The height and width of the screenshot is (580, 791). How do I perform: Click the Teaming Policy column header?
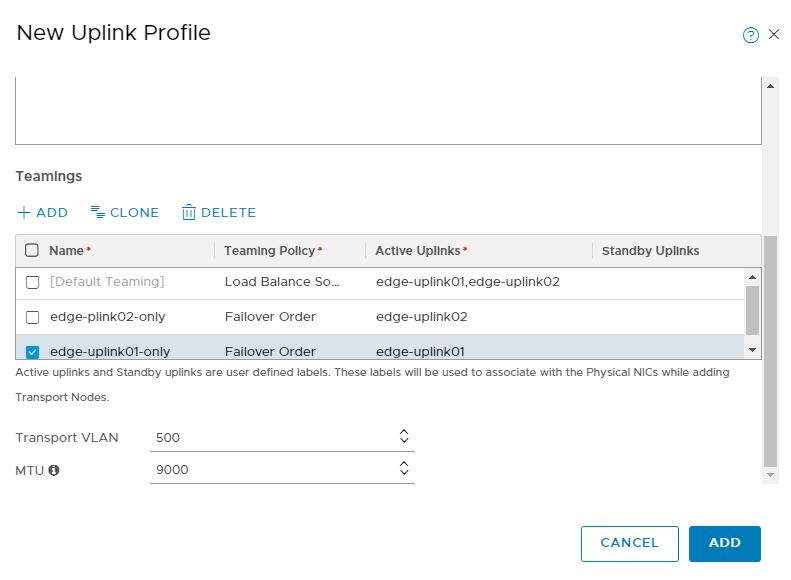pos(273,251)
